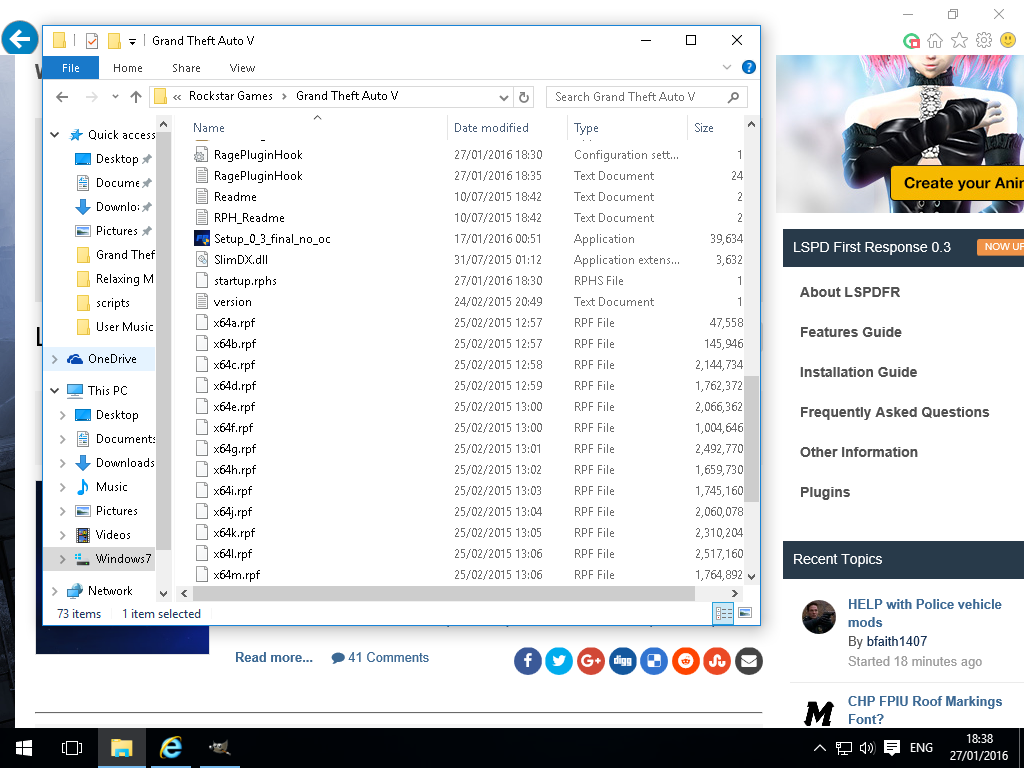Open the View ribbon tab
1024x768 pixels.
242,68
